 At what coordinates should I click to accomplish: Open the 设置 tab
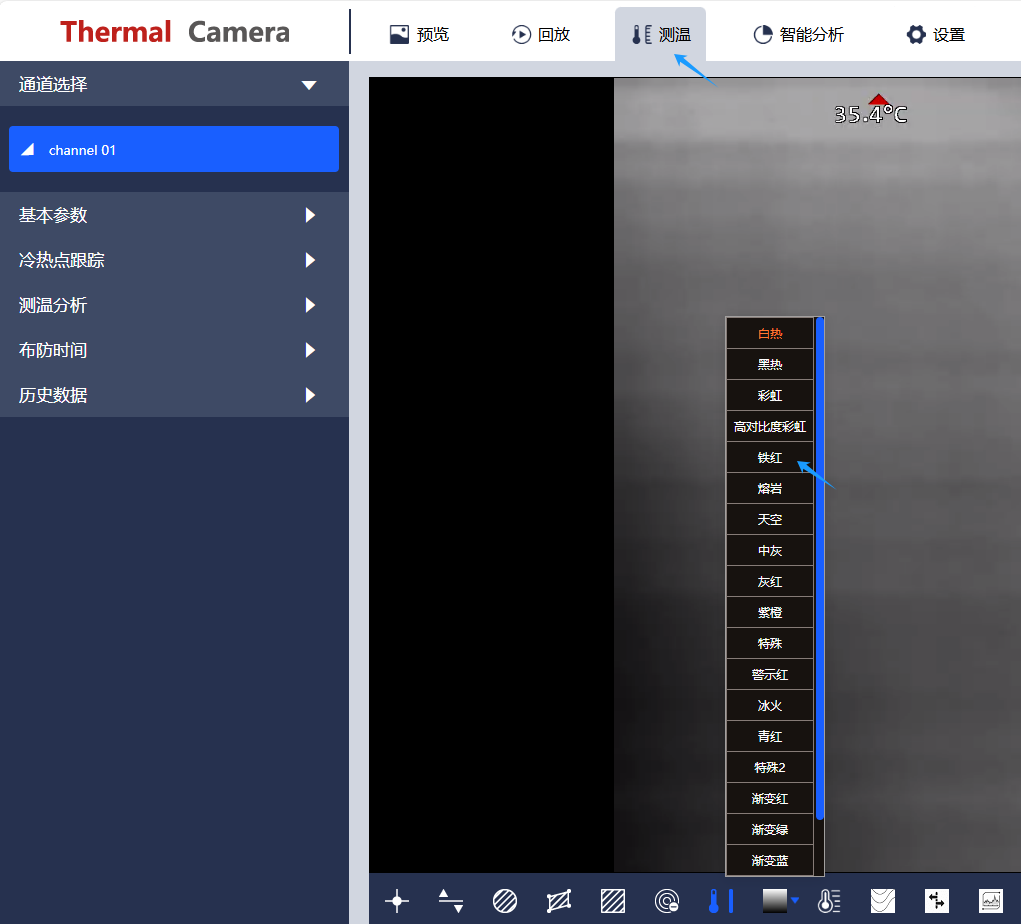point(935,35)
